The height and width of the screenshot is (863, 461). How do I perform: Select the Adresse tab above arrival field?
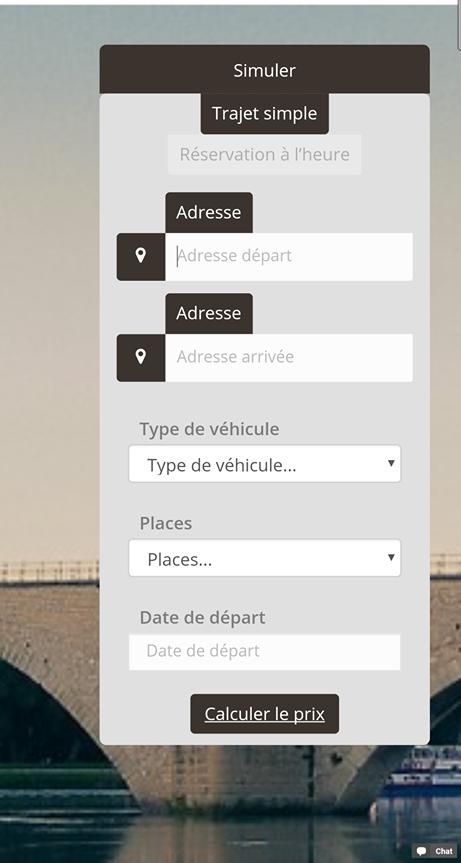click(209, 313)
